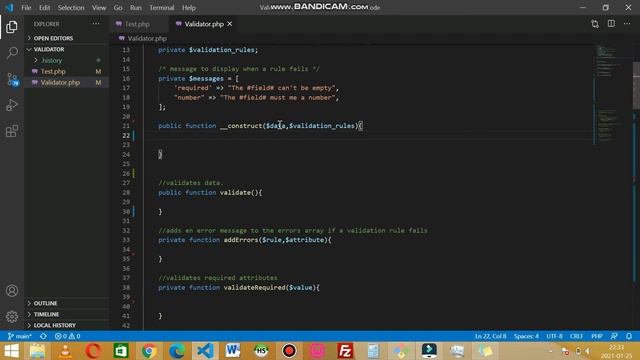Open the Extensions view
Viewport: 640px width, 360px height.
[12, 131]
